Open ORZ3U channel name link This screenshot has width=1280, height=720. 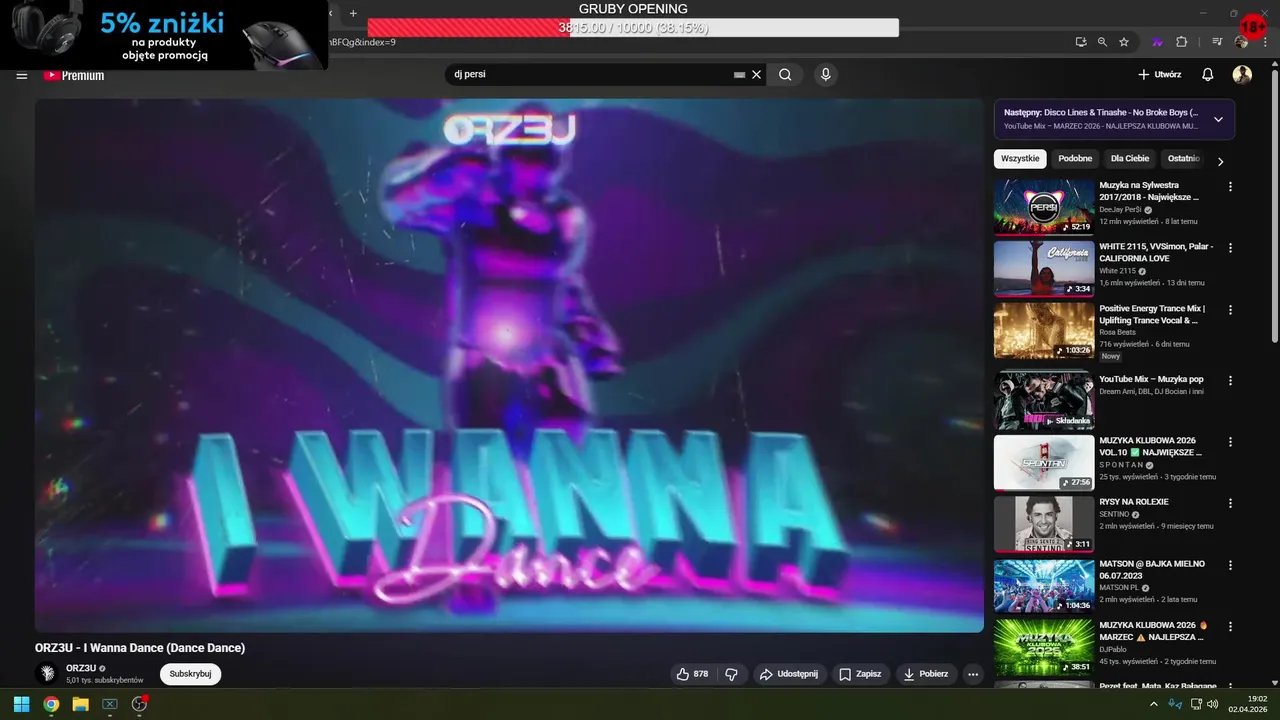[x=81, y=668]
